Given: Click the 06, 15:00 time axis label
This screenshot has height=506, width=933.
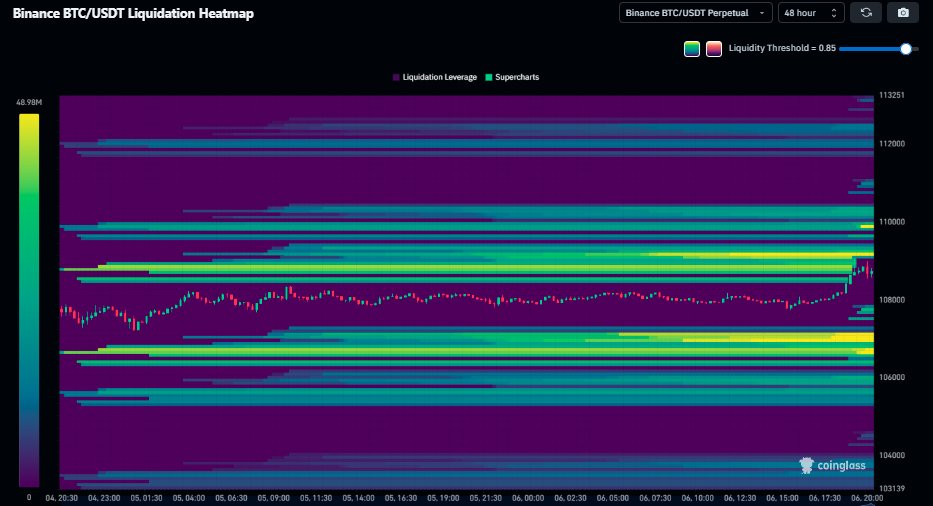Looking at the screenshot, I should (x=782, y=498).
